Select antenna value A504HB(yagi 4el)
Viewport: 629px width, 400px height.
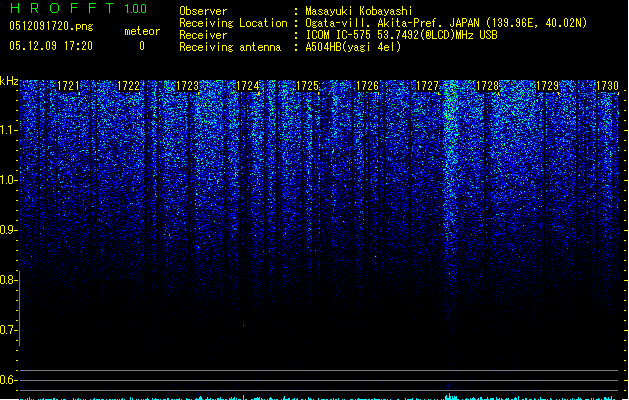[x=353, y=47]
